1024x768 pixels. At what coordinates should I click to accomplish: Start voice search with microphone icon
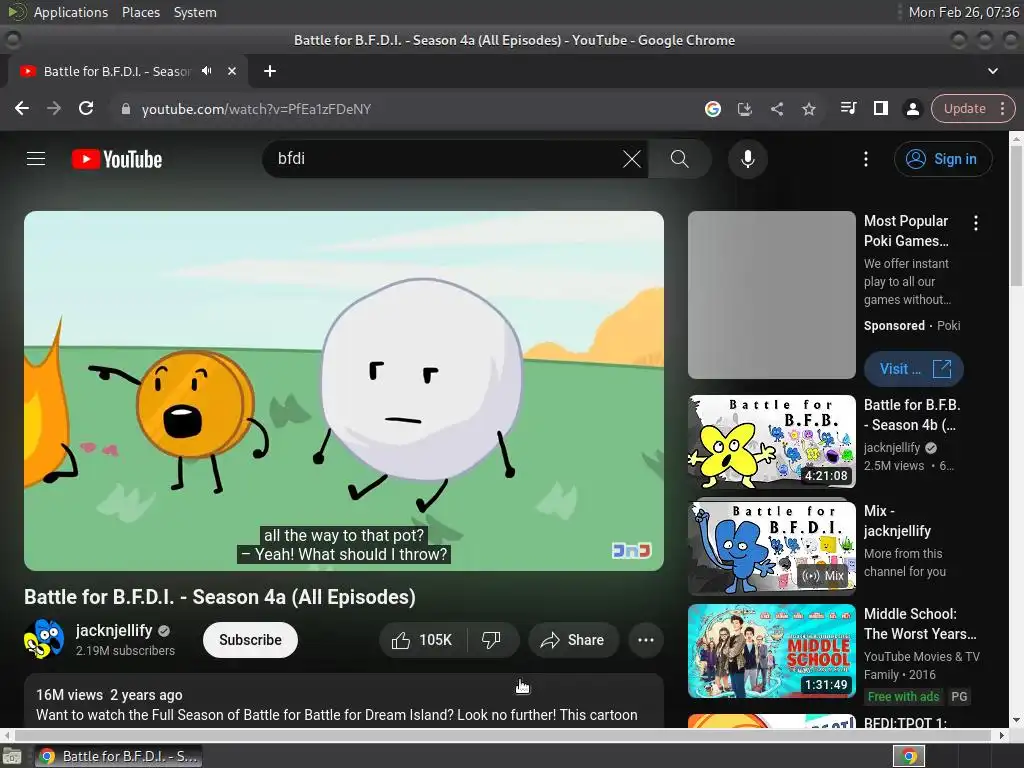[748, 159]
